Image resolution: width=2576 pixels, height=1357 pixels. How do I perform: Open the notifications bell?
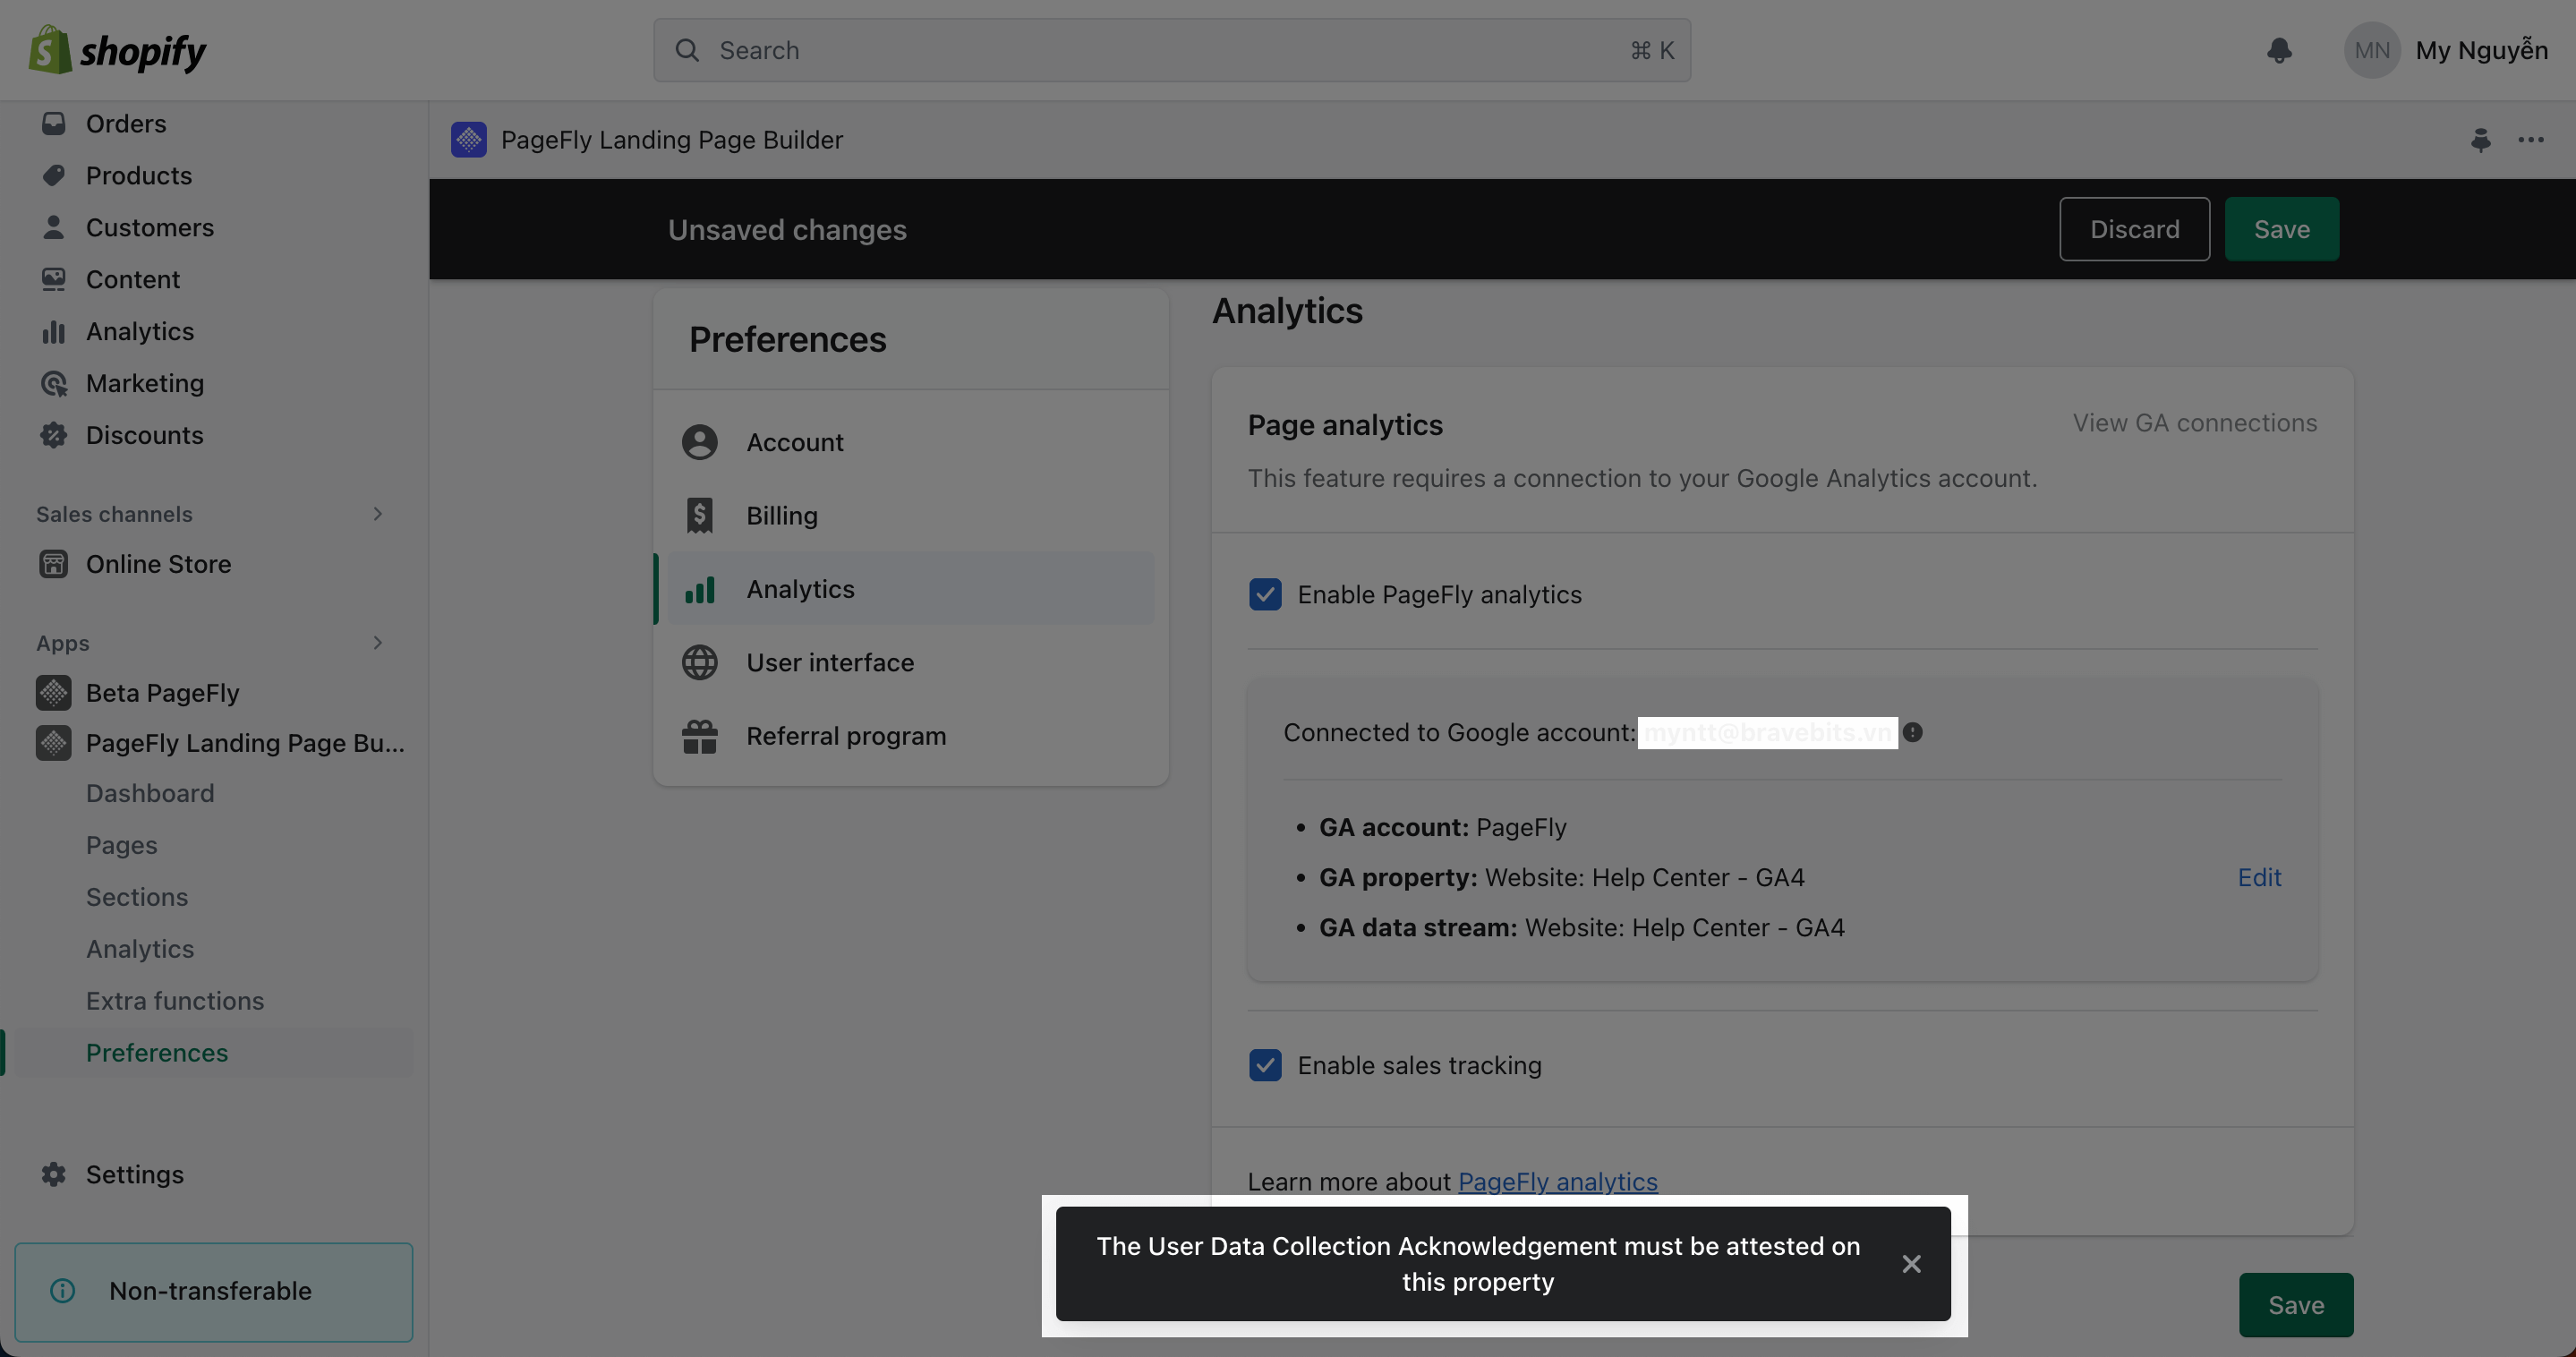click(2279, 50)
